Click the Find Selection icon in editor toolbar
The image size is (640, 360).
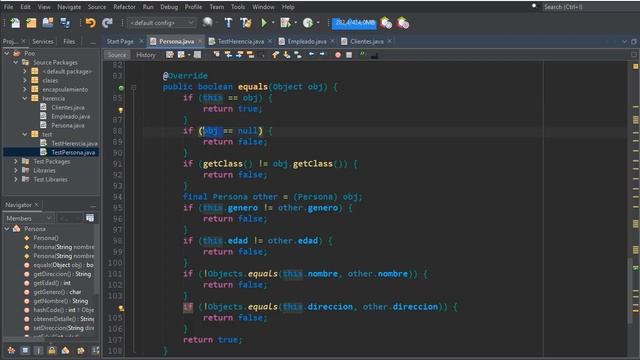pos(217,55)
